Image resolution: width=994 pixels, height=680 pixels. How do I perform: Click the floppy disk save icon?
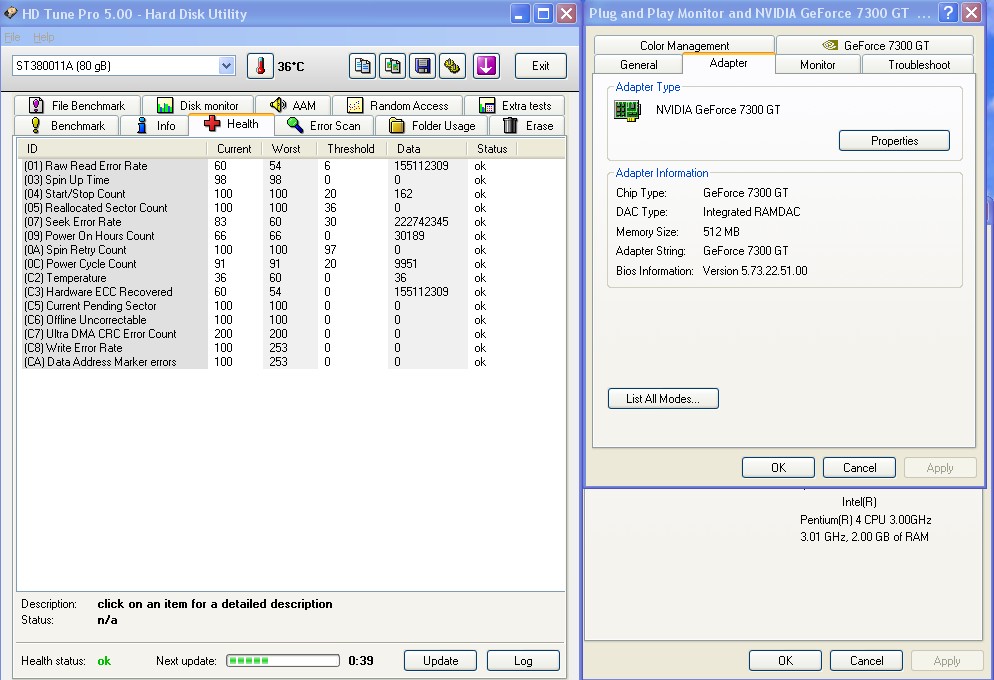pyautogui.click(x=423, y=66)
